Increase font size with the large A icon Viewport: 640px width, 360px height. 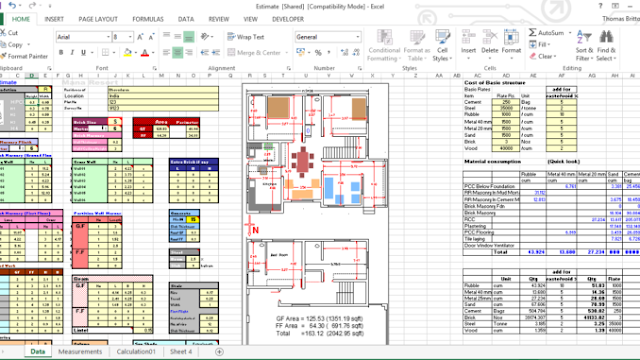(140, 37)
